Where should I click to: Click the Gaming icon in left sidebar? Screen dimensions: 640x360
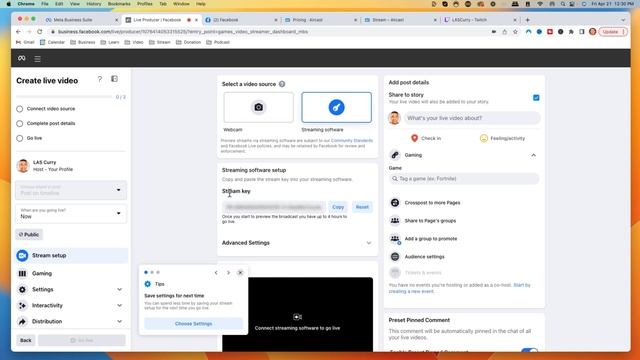[22, 273]
